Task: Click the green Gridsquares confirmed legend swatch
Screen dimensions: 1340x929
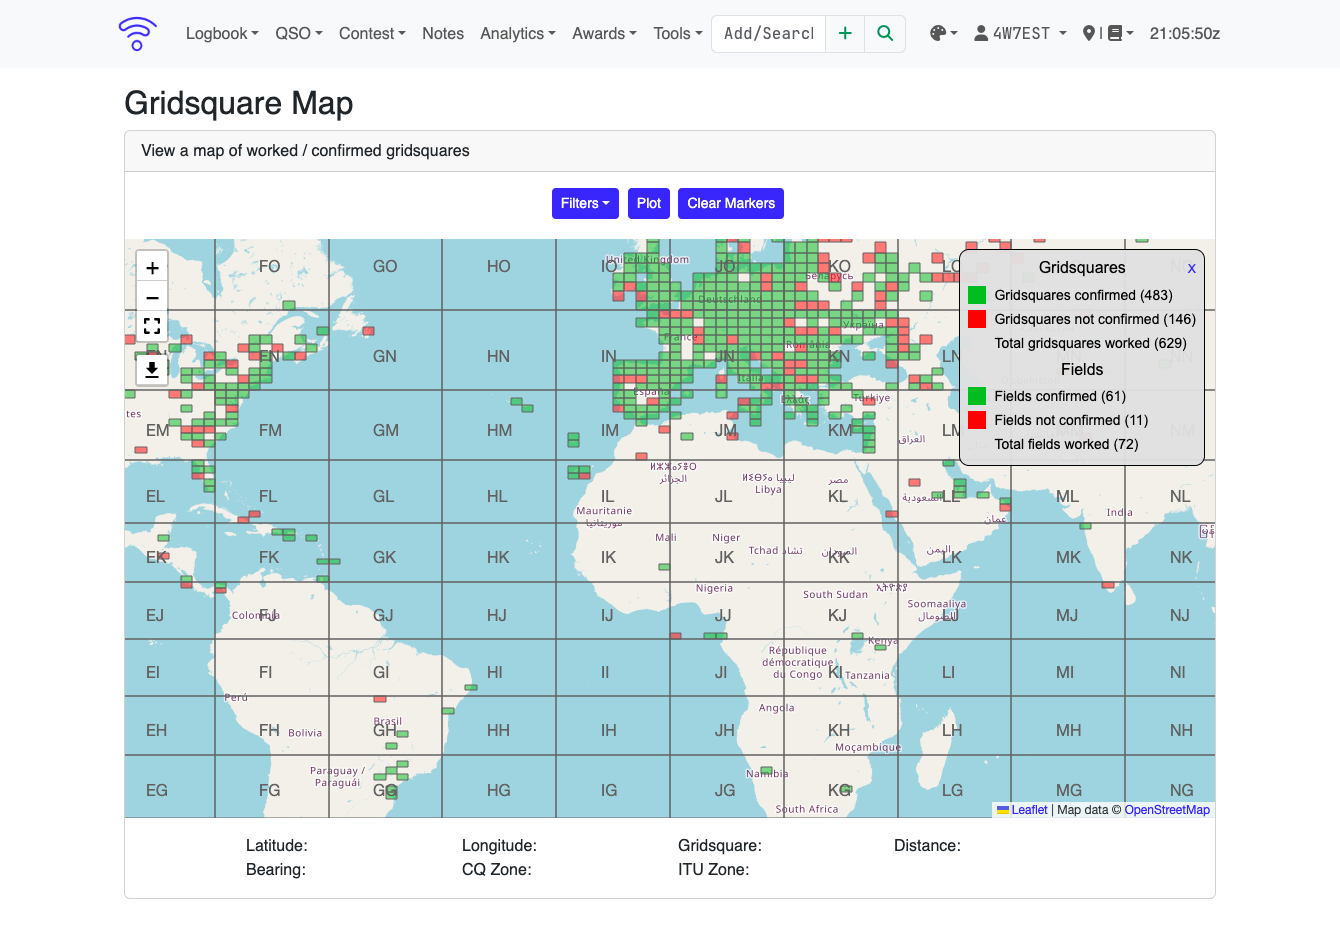Action: pyautogui.click(x=977, y=295)
